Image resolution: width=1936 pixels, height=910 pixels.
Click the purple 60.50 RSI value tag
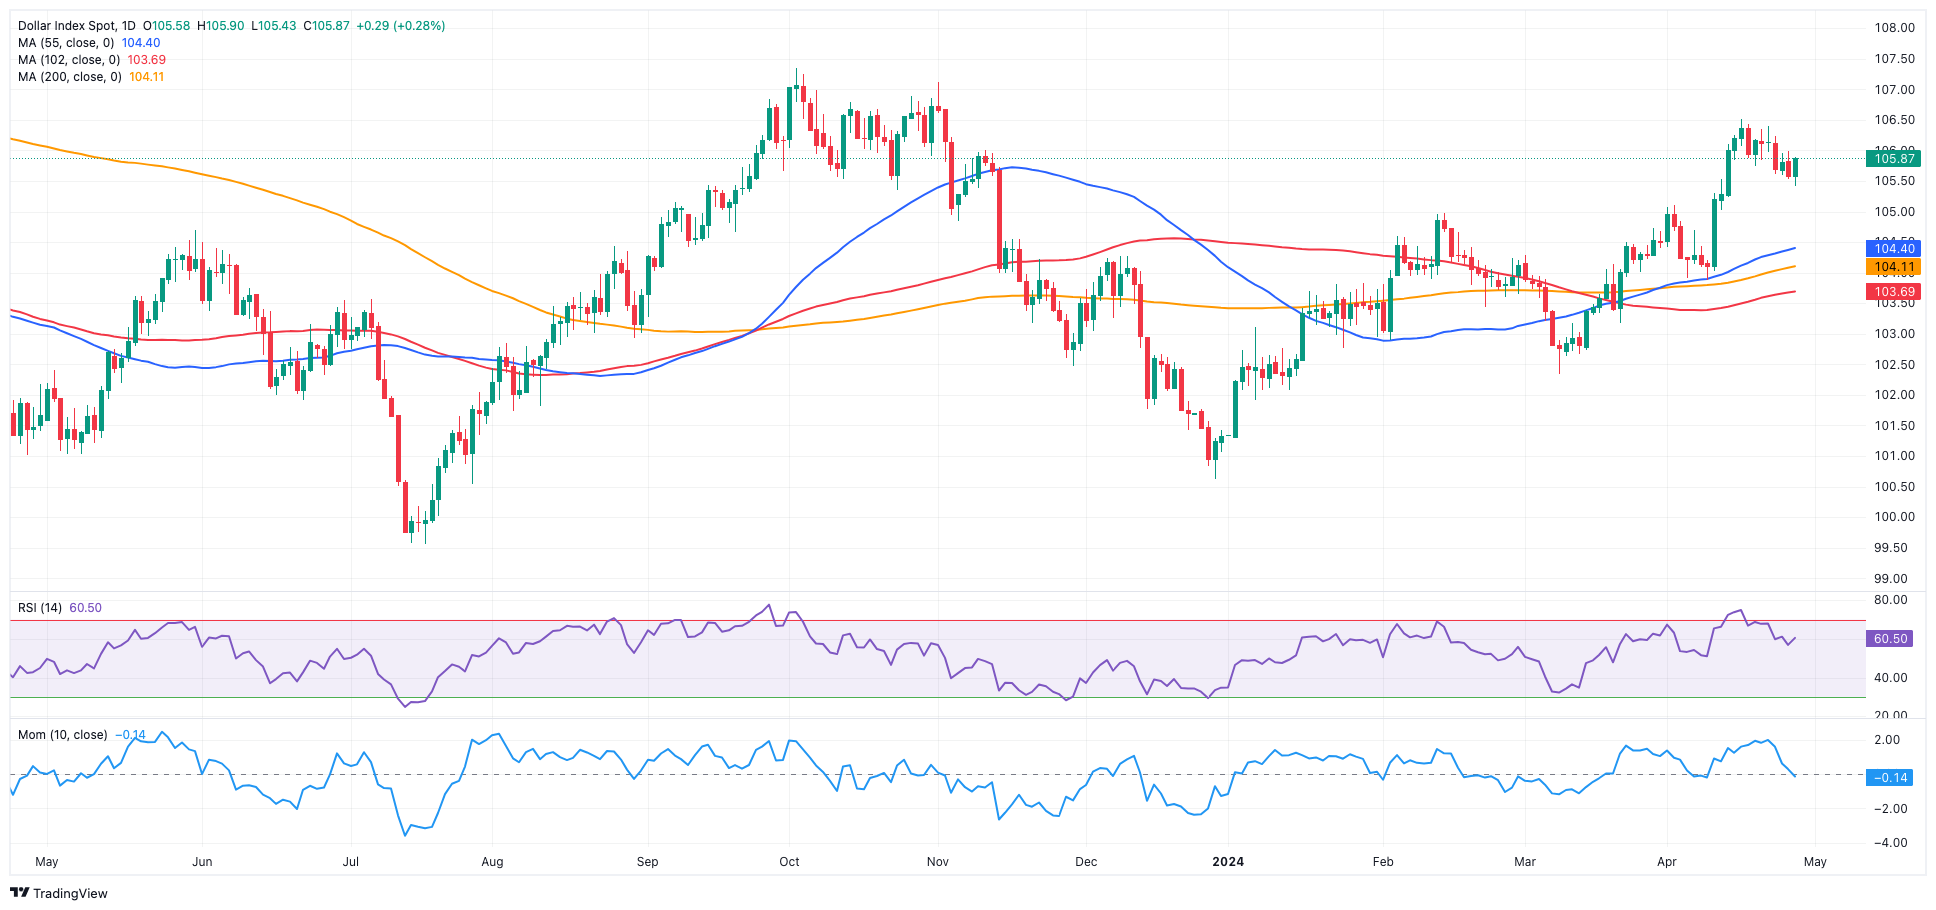(x=1889, y=638)
